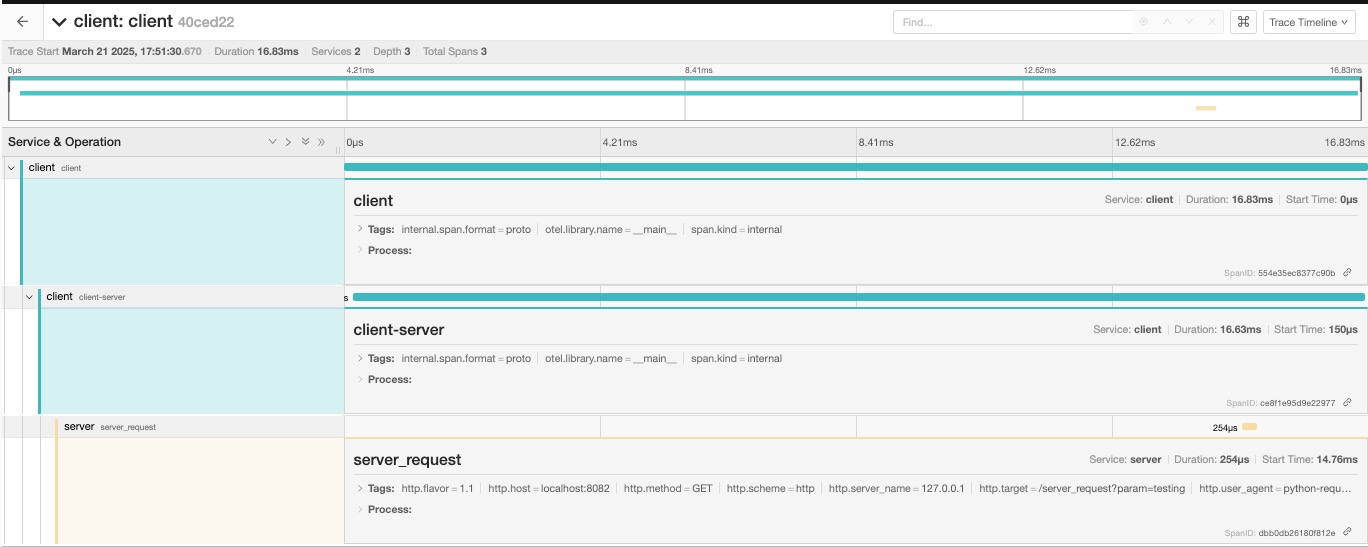Viewport: 1368px width, 547px height.
Task: Collapse the client-server span row
Action: coord(29,297)
